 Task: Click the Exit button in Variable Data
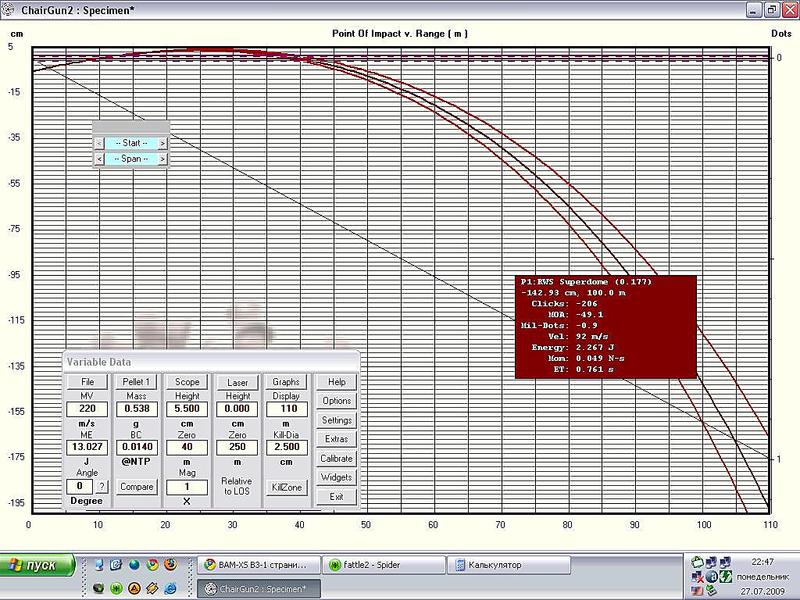(x=336, y=496)
